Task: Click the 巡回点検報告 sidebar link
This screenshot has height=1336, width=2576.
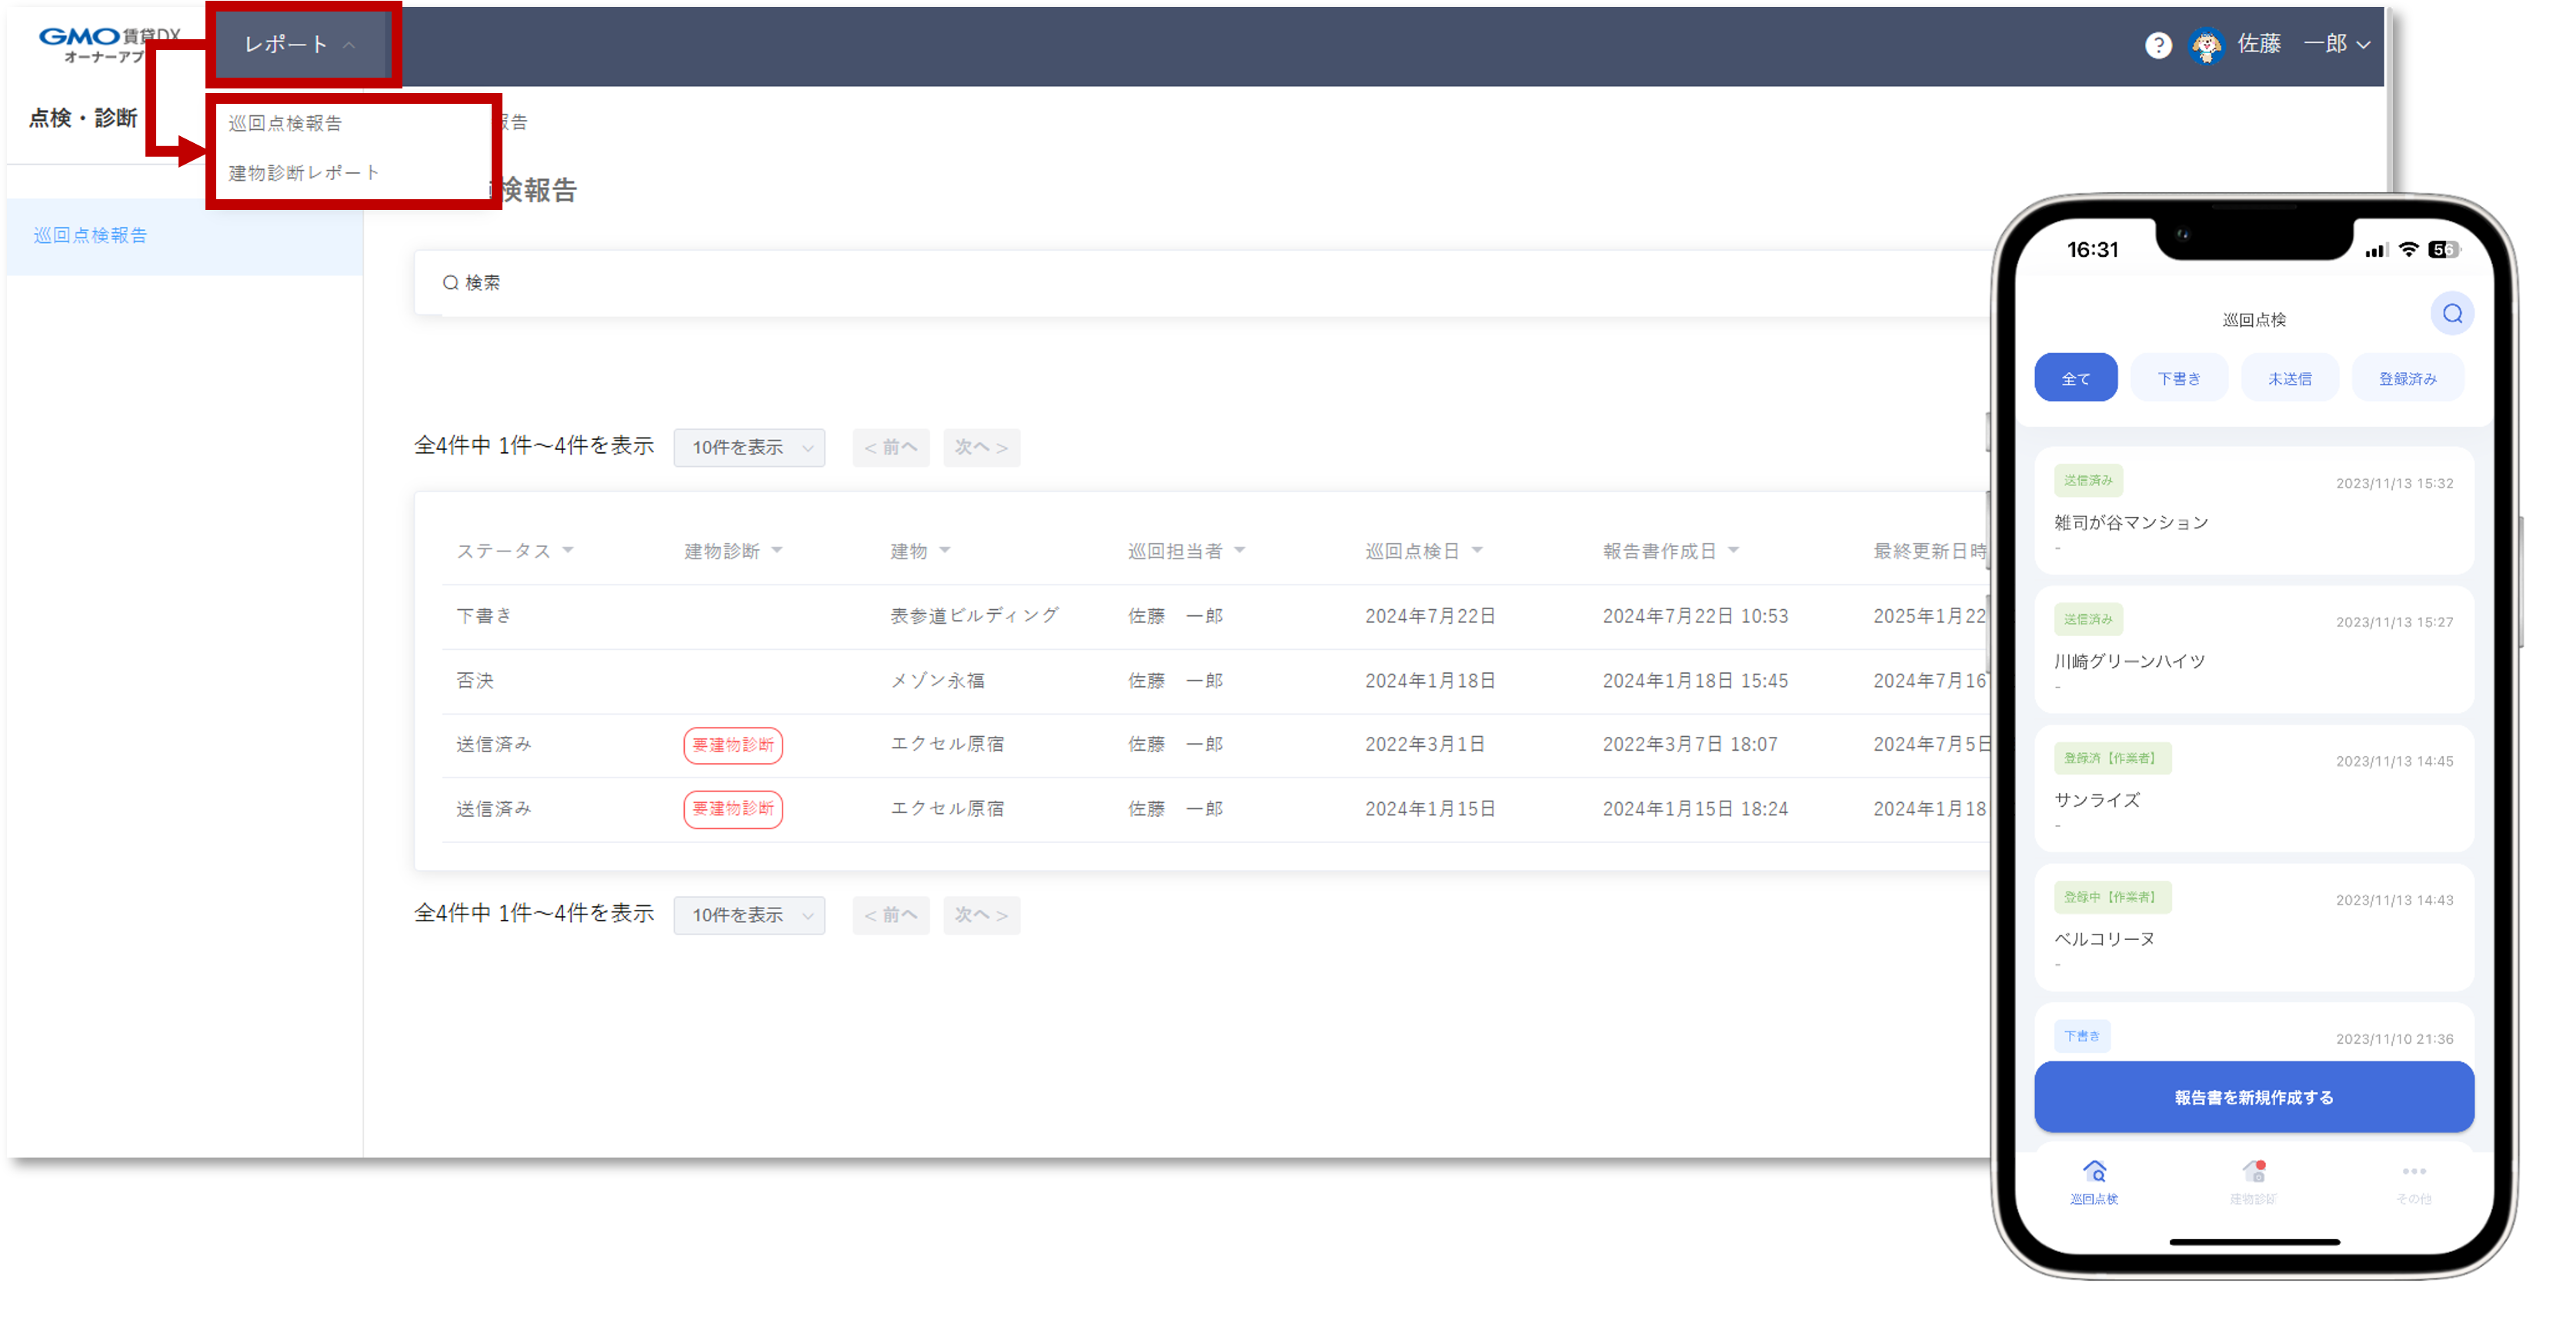Action: 90,235
